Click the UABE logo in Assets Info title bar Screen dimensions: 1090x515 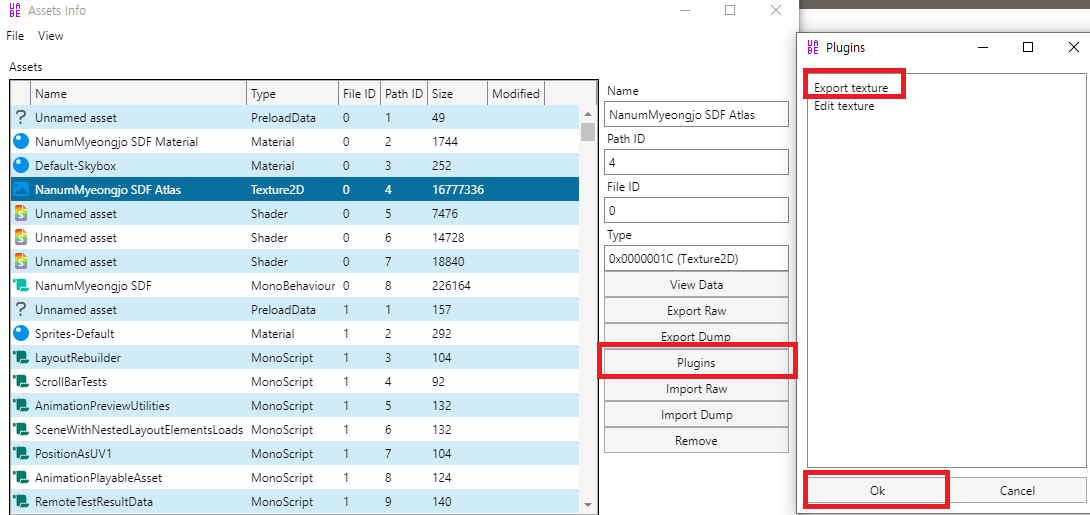(14, 10)
